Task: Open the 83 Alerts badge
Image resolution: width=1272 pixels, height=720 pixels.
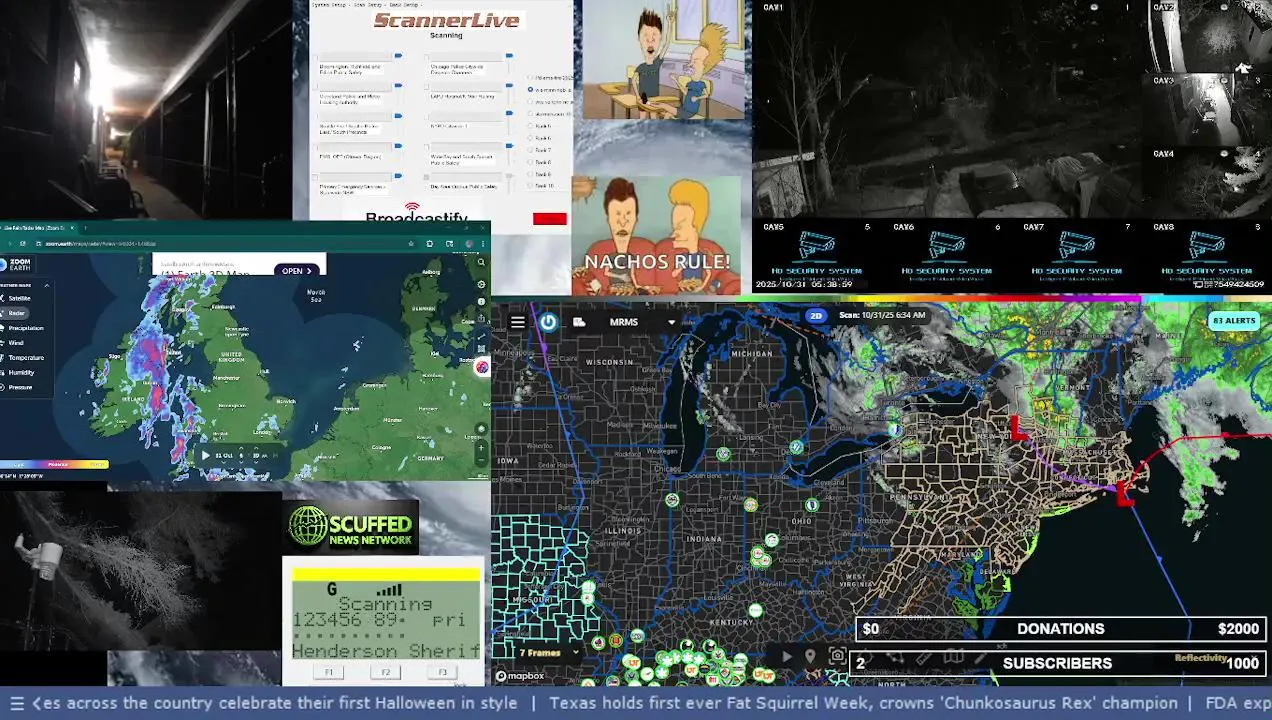Action: pos(1233,321)
